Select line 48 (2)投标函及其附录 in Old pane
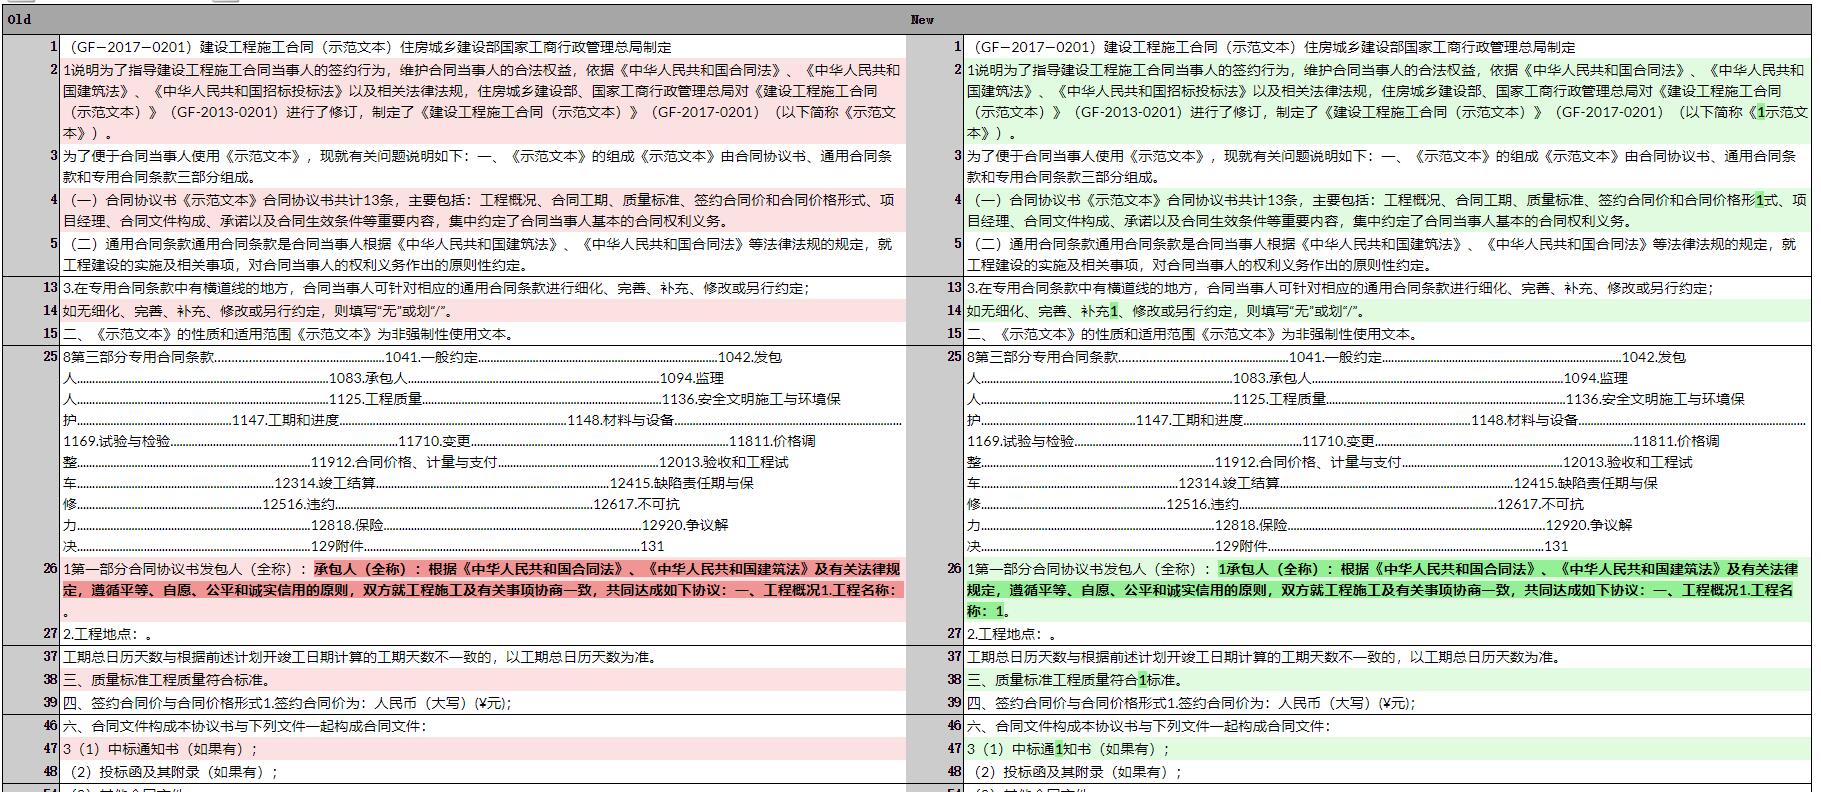This screenshot has width=1821, height=792. (483, 772)
